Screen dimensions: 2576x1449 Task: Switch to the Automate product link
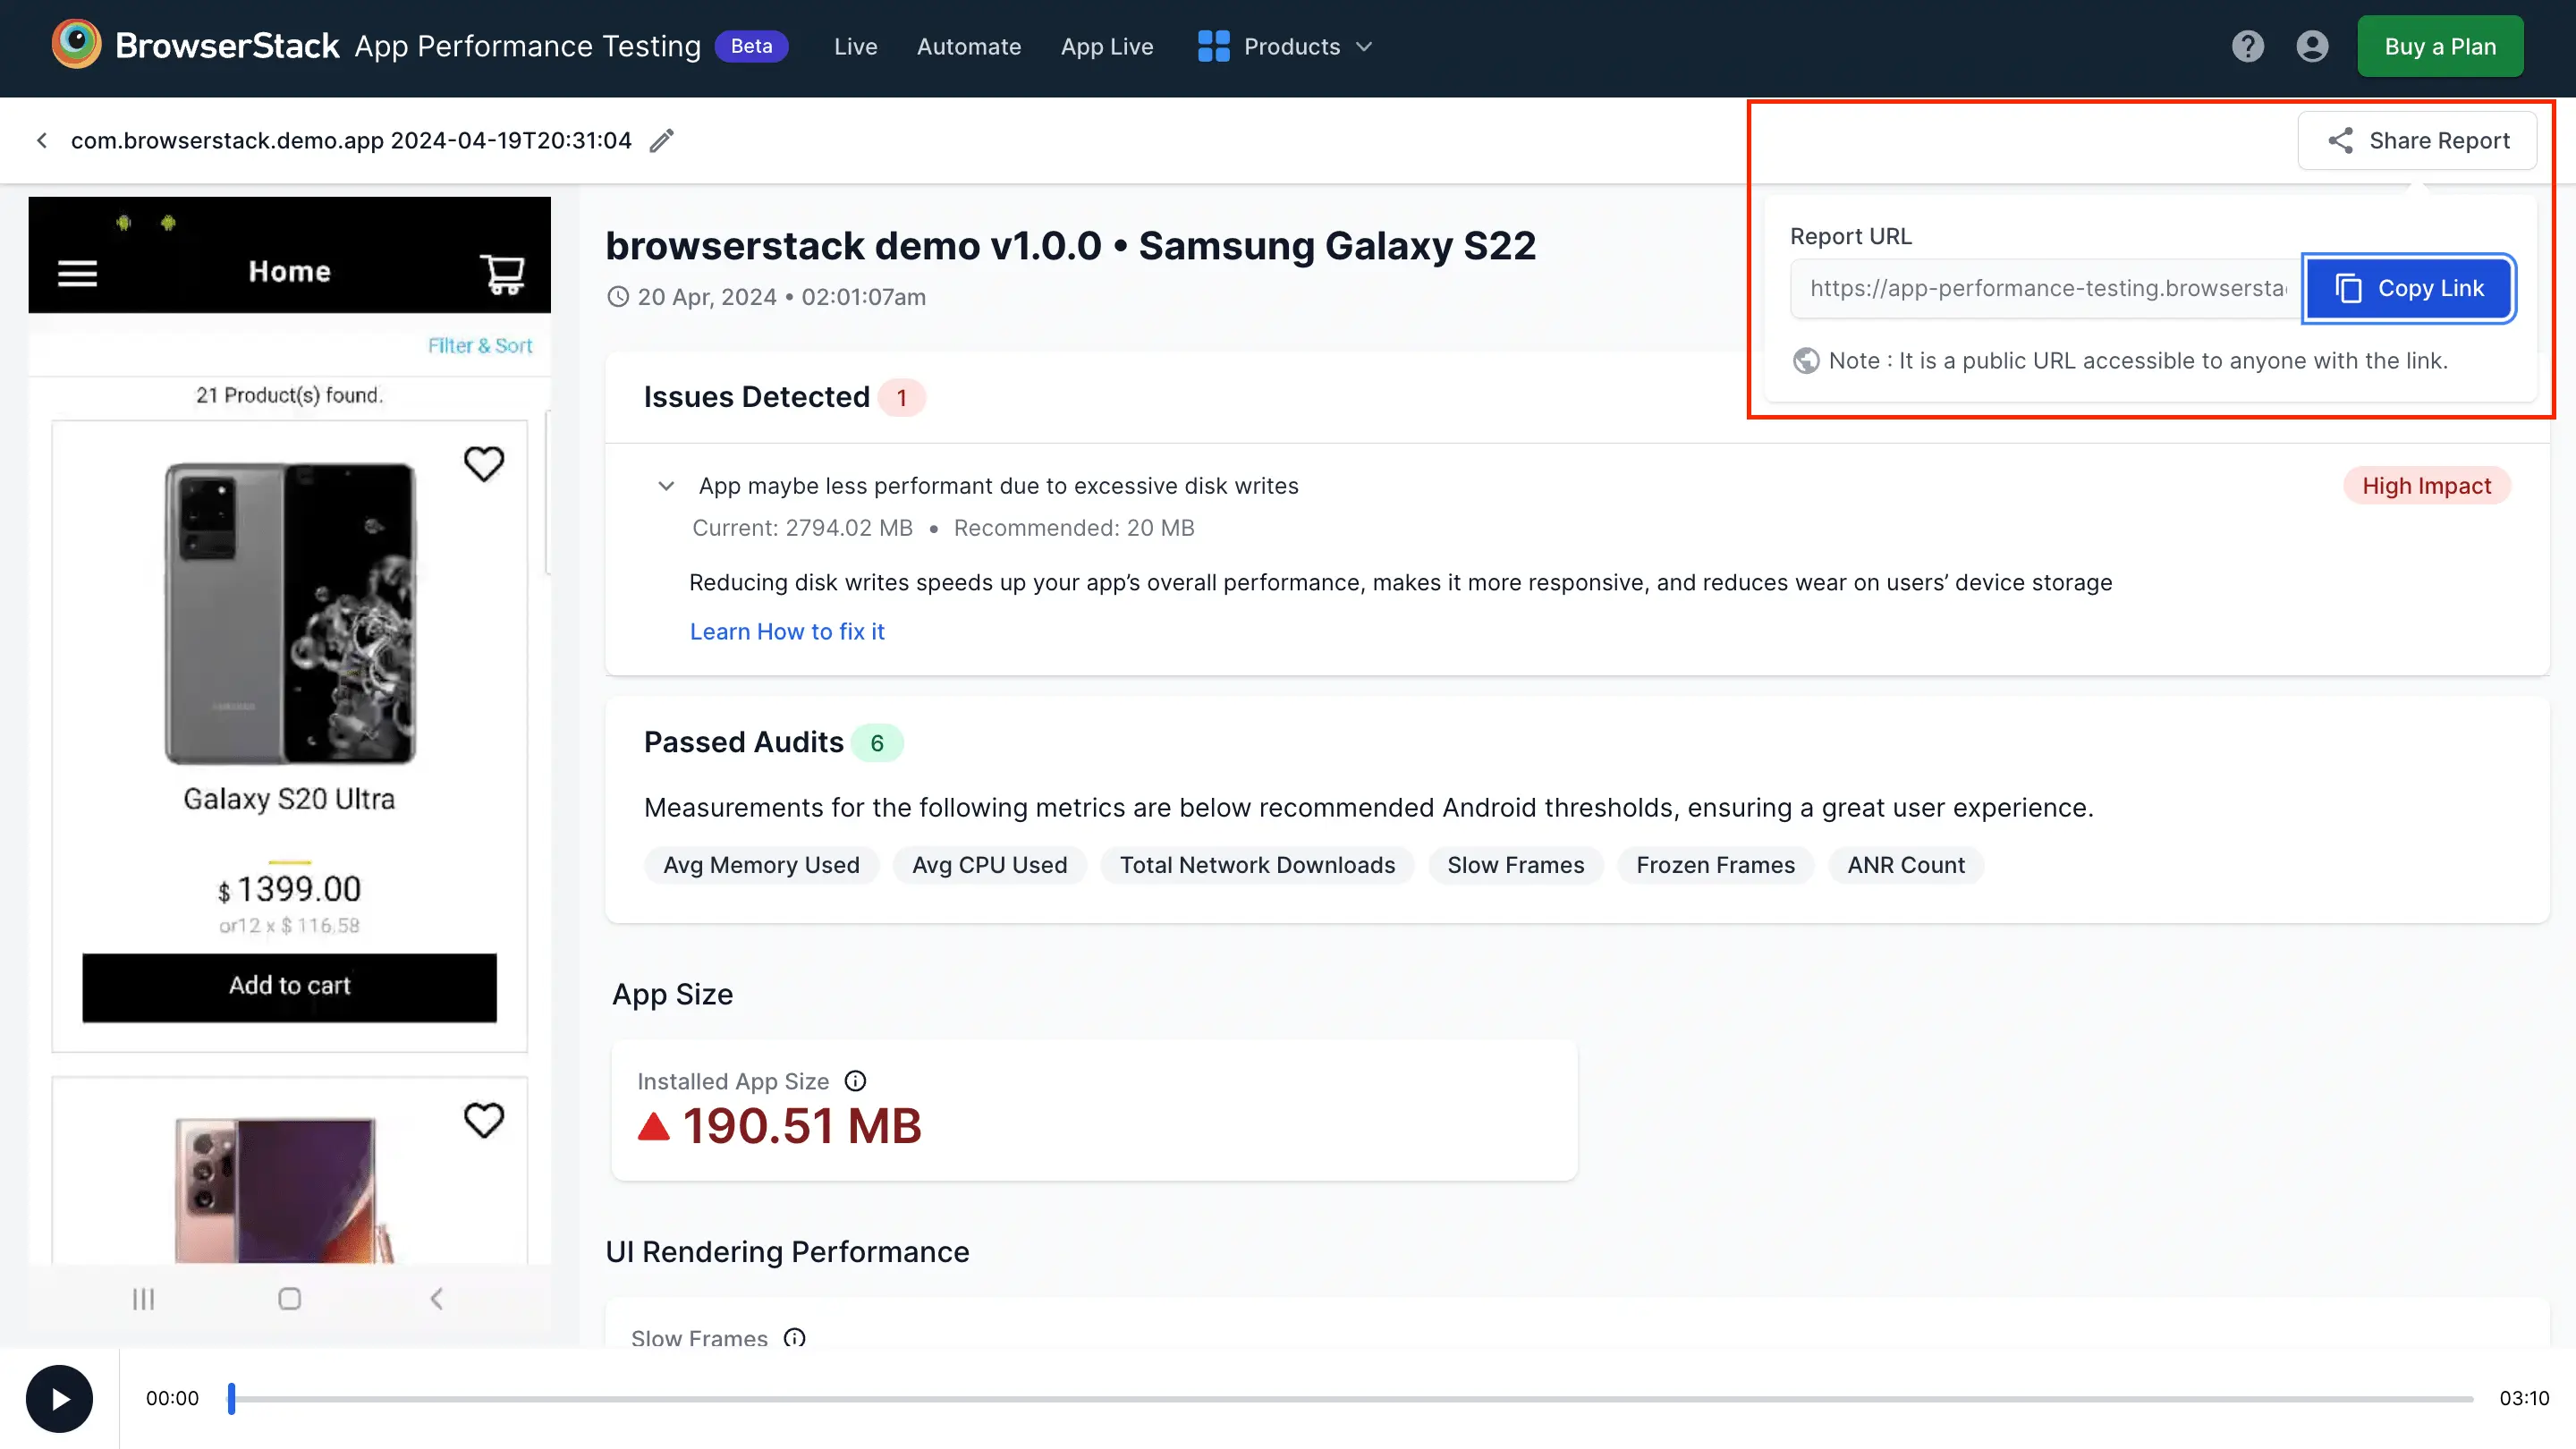pos(968,46)
